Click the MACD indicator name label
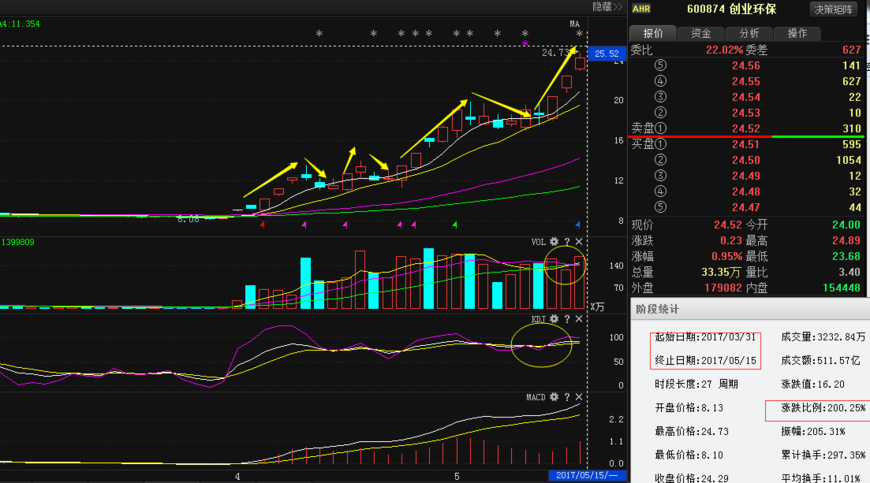This screenshot has width=870, height=483. [536, 397]
